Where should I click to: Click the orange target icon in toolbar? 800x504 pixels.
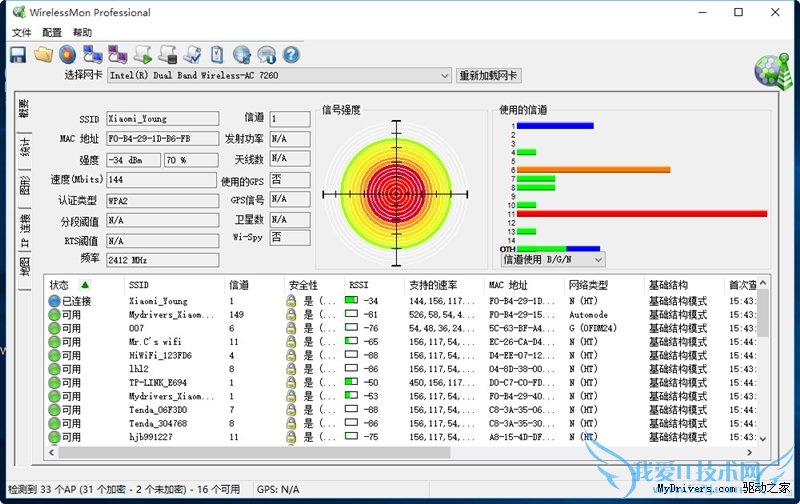click(67, 54)
